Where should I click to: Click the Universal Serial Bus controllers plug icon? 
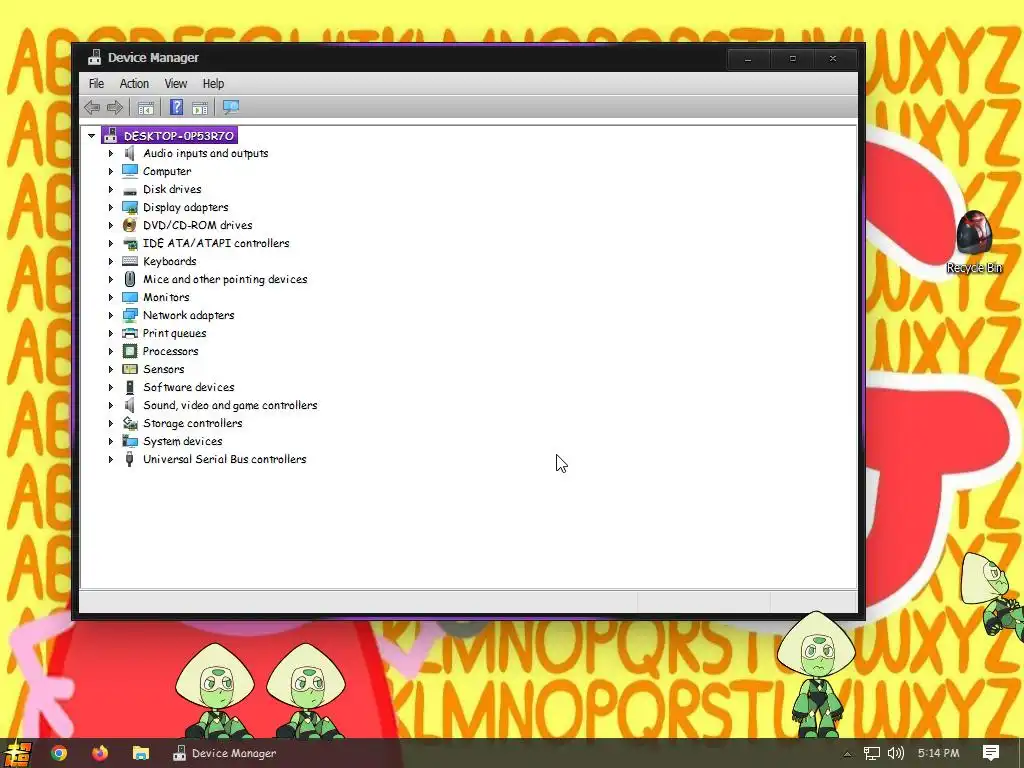(x=130, y=459)
